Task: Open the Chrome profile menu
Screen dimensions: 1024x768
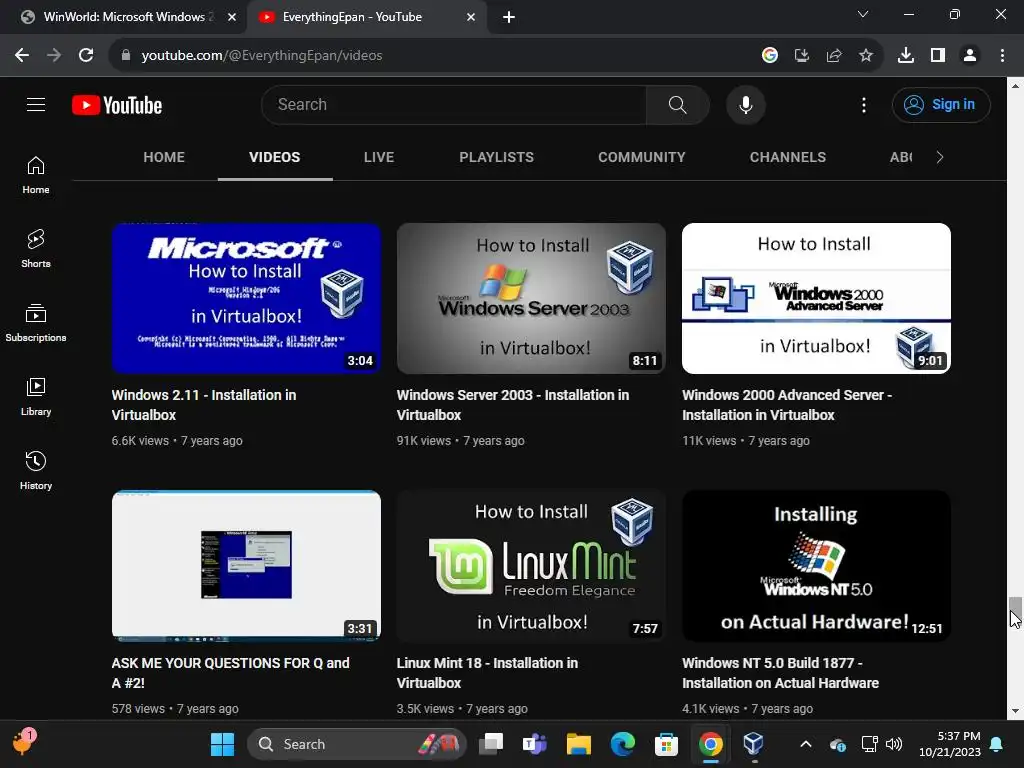Action: [x=970, y=56]
